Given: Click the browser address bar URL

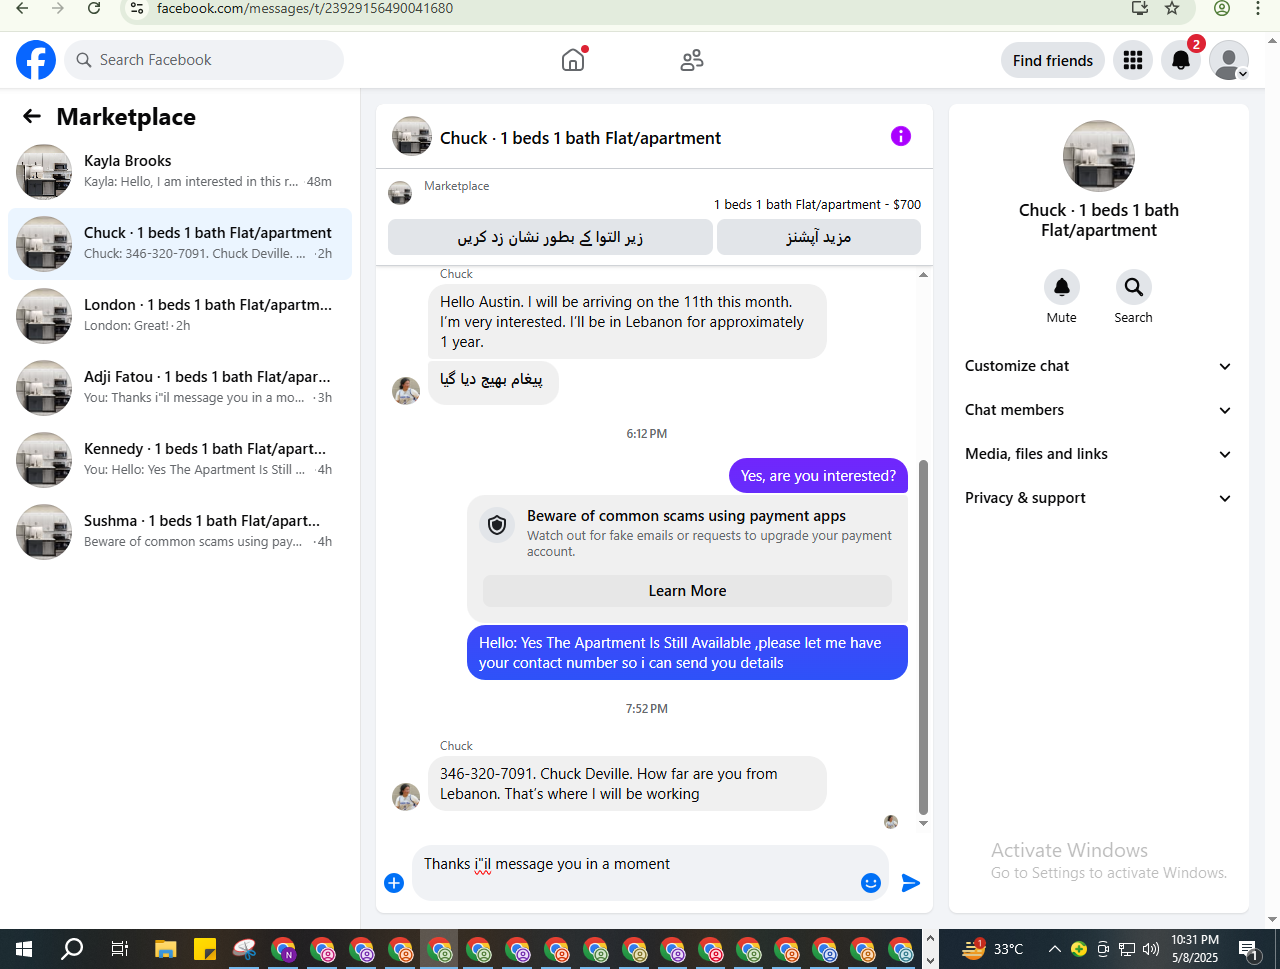Looking at the screenshot, I should (x=305, y=8).
